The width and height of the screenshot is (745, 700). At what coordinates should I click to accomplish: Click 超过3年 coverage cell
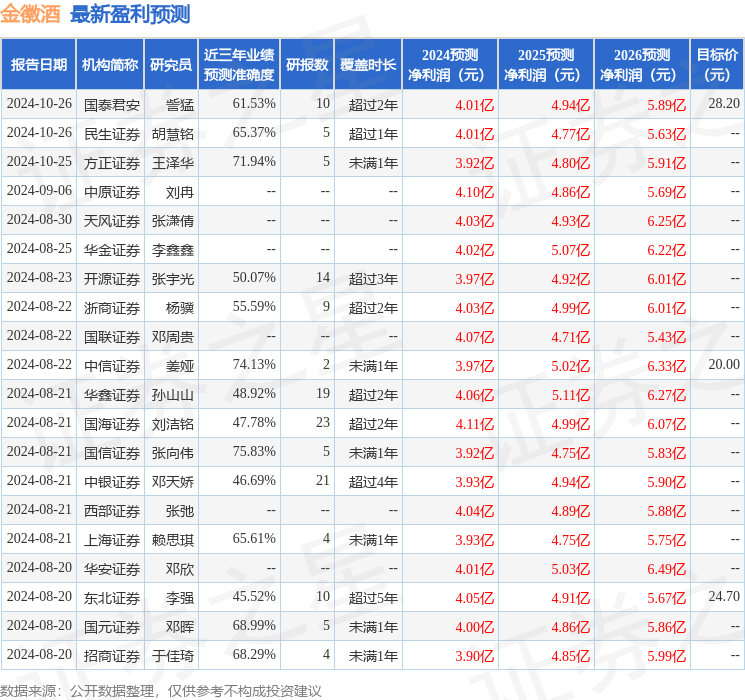click(x=373, y=279)
